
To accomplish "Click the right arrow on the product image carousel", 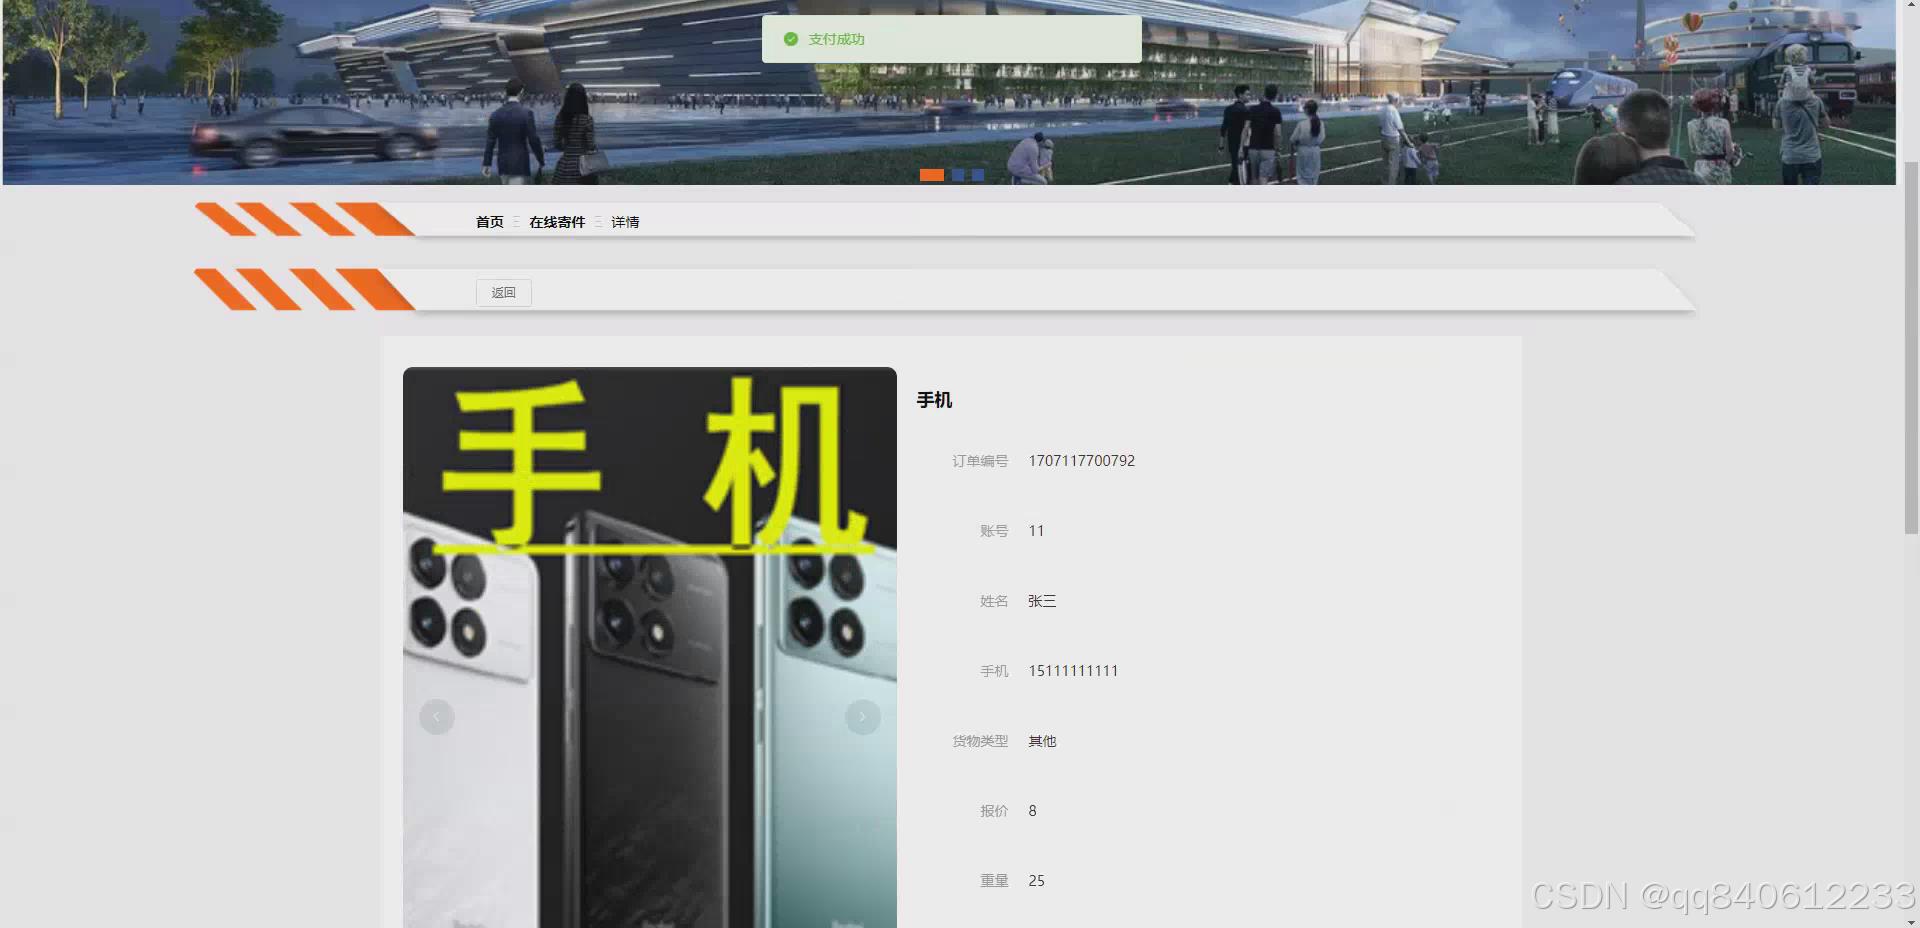I will click(x=862, y=716).
